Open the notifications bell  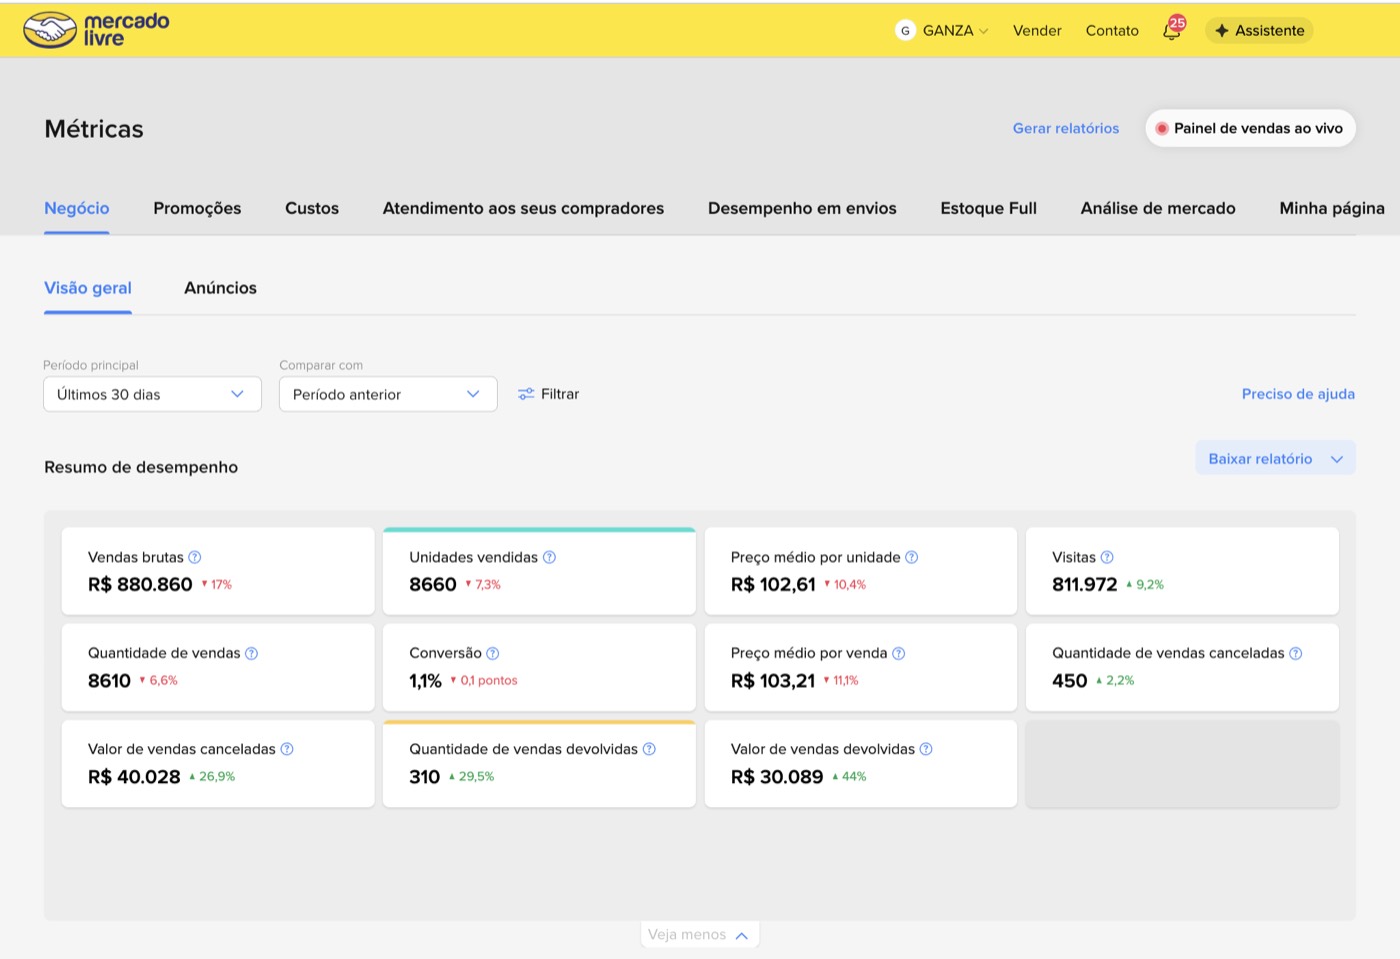[1172, 30]
